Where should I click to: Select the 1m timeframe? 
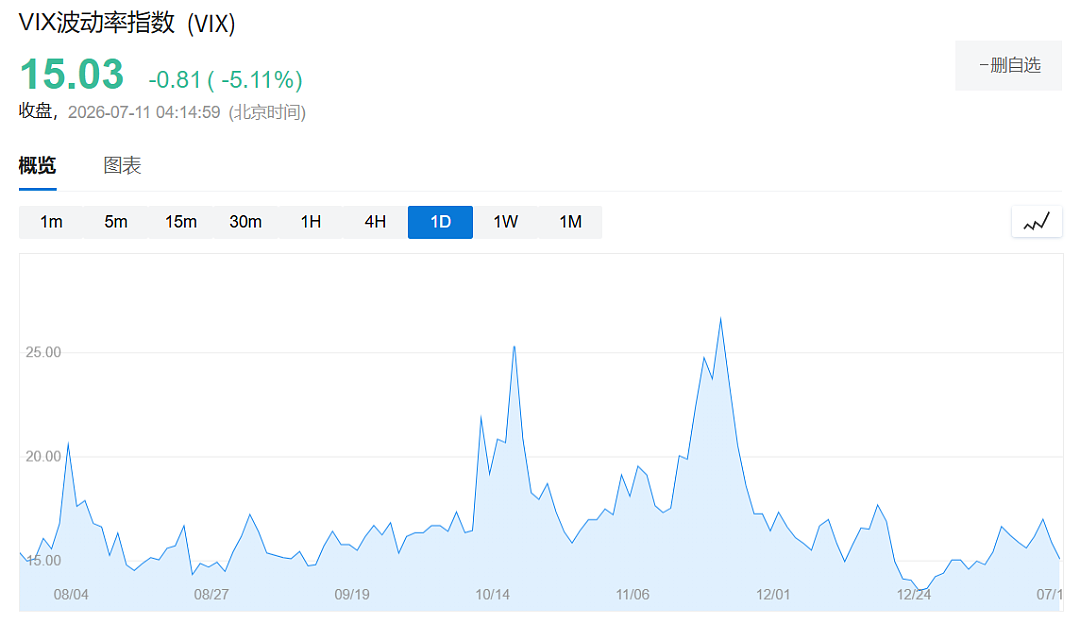[51, 222]
